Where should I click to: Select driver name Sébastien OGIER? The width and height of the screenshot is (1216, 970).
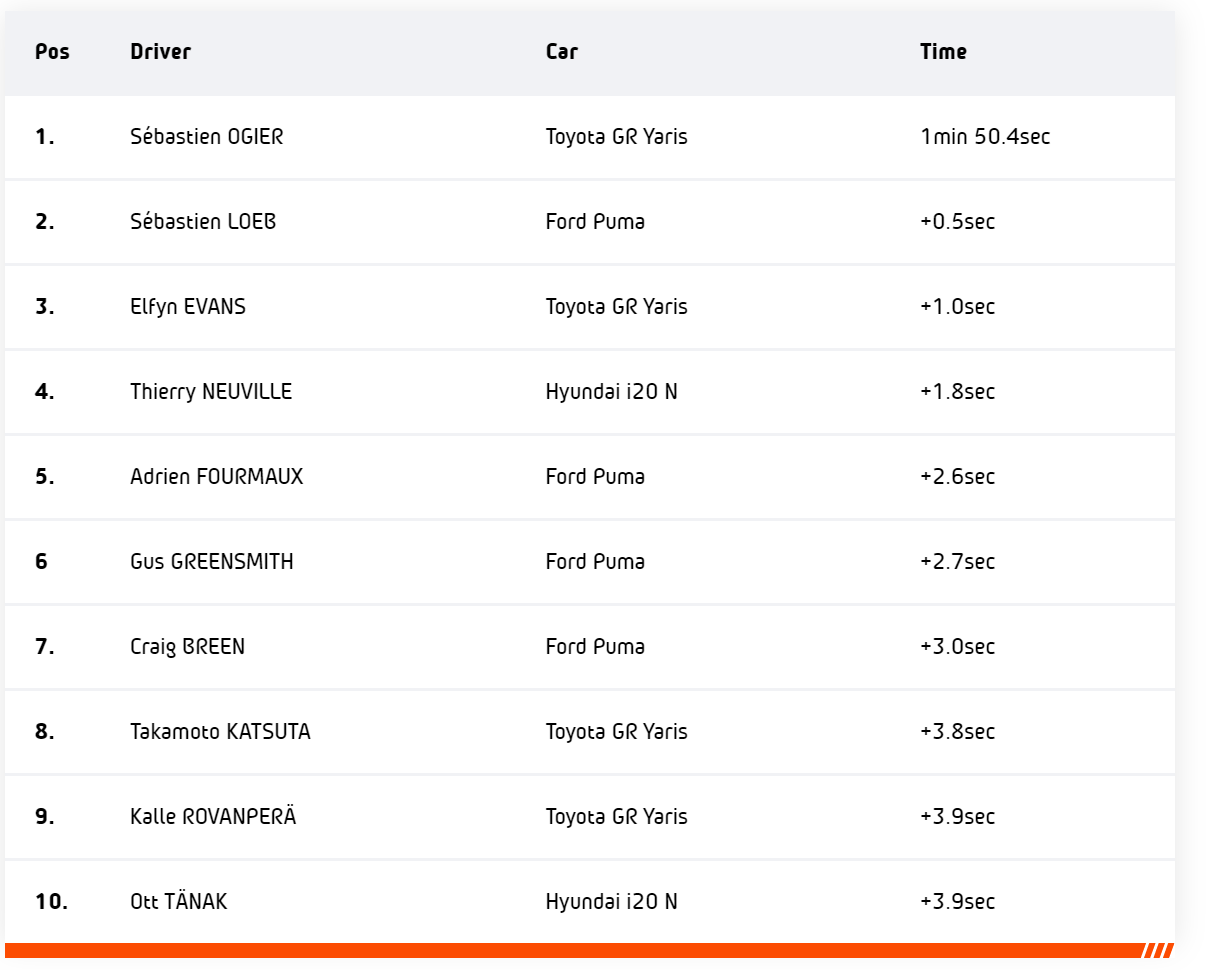(207, 137)
